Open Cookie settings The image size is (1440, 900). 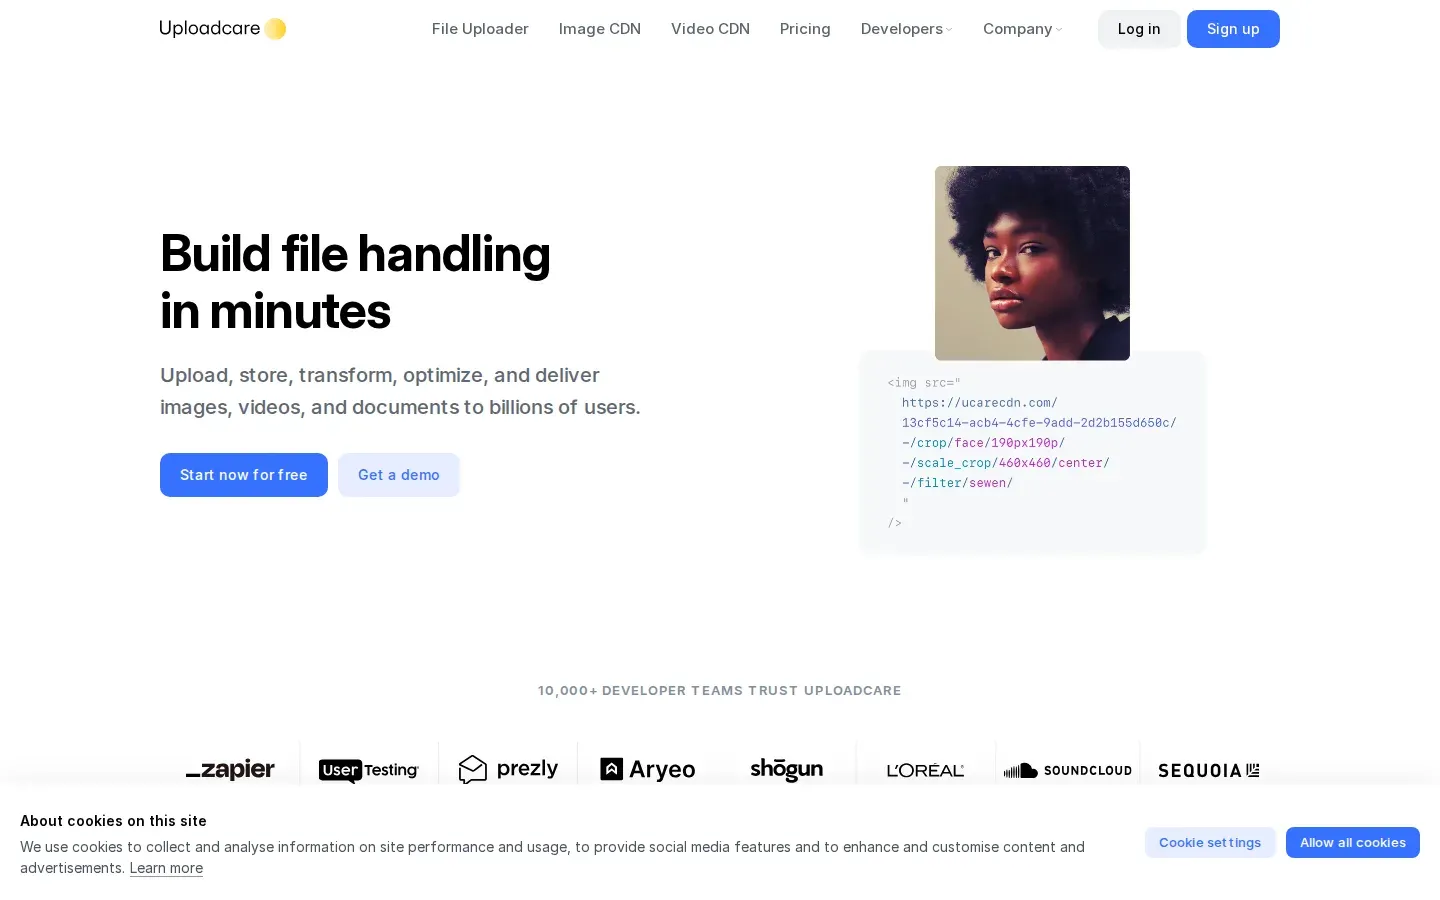(1210, 842)
